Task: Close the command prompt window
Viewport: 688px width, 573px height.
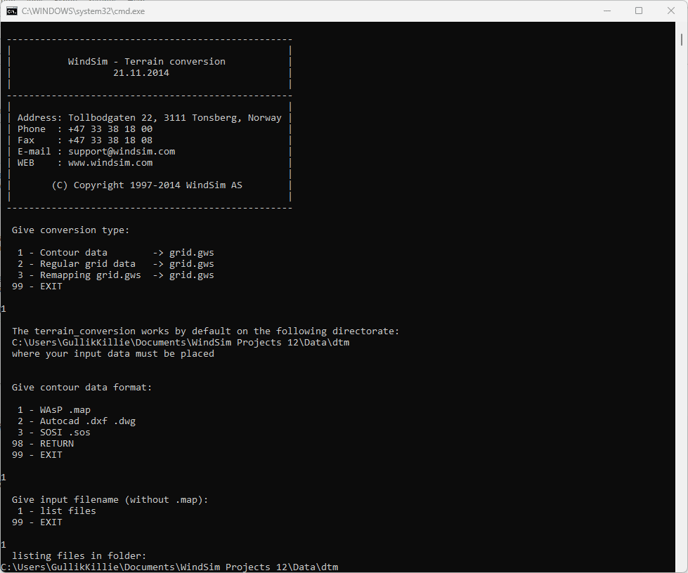Action: (671, 11)
